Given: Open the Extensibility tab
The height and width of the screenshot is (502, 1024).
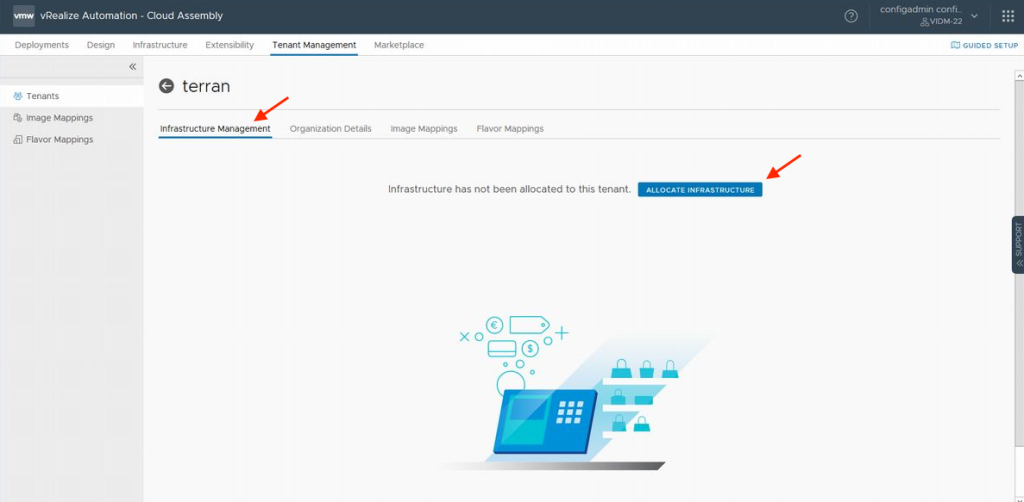Looking at the screenshot, I should pyautogui.click(x=229, y=45).
